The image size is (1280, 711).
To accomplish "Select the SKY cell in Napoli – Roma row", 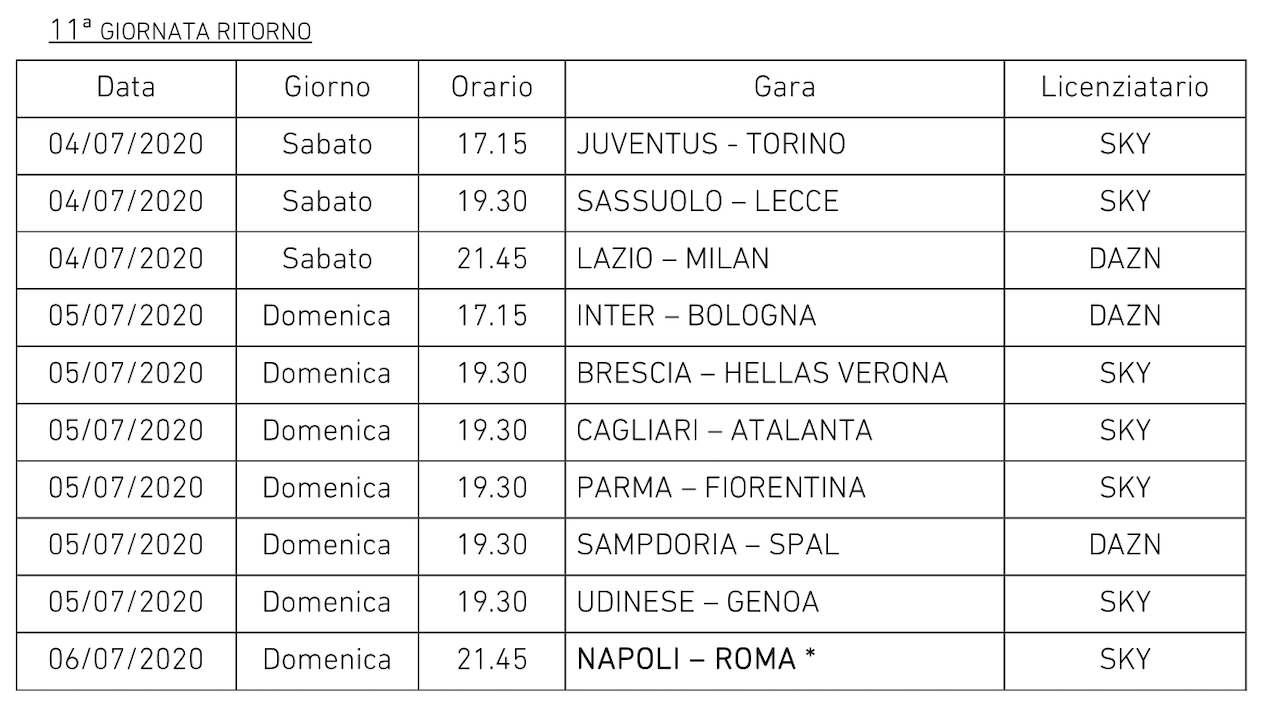I will pos(1125,660).
